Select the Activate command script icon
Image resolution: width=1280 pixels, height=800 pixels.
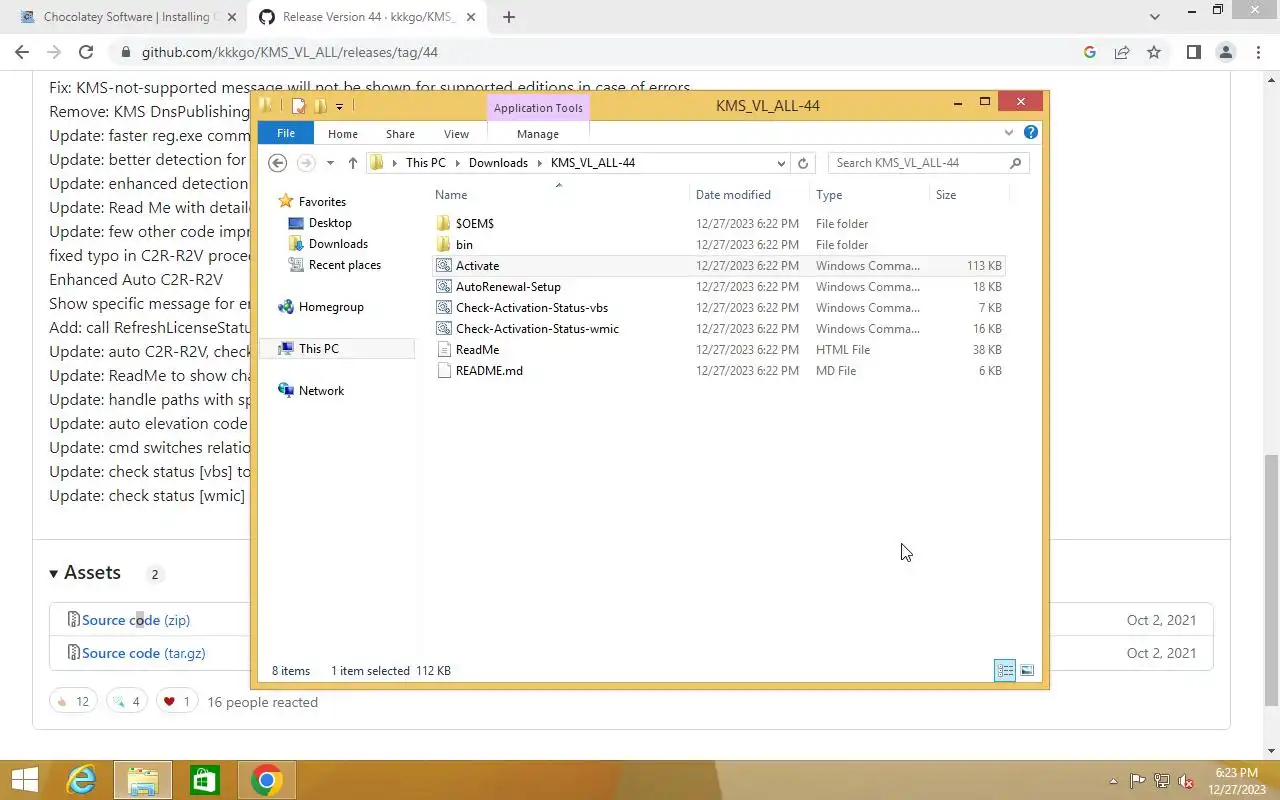coord(444,266)
